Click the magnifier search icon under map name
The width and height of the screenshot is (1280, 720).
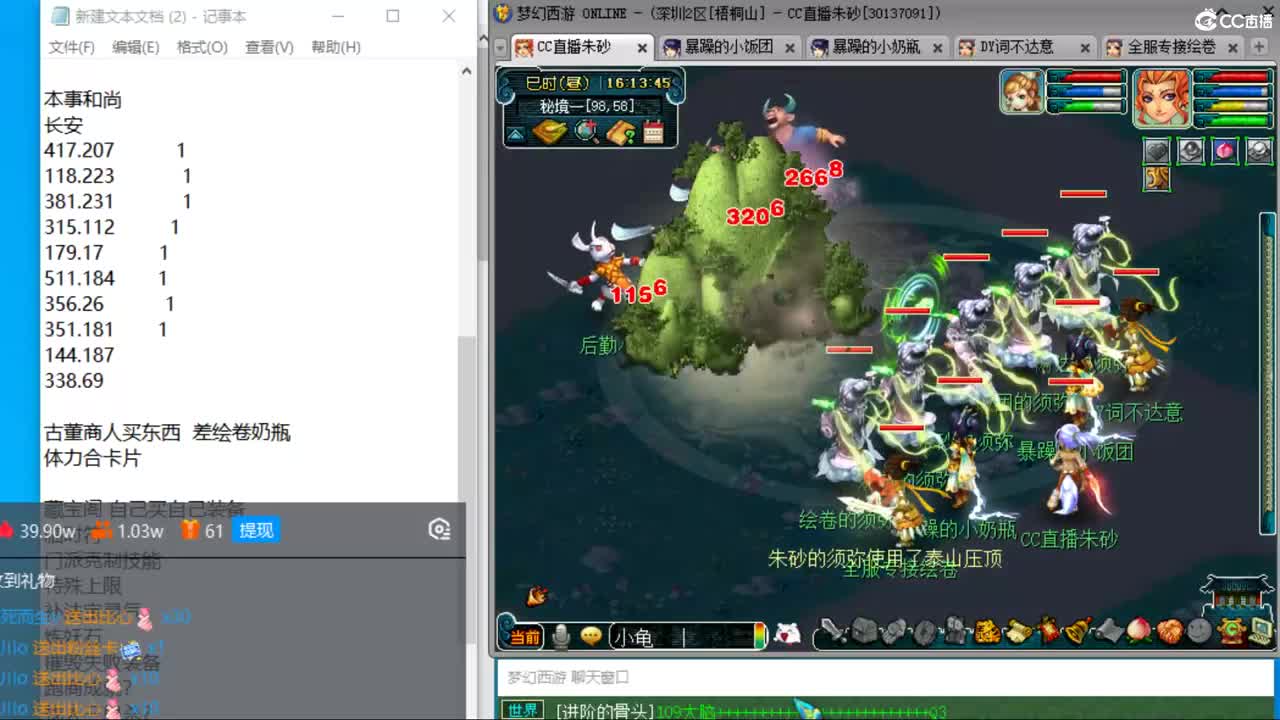click(x=586, y=132)
